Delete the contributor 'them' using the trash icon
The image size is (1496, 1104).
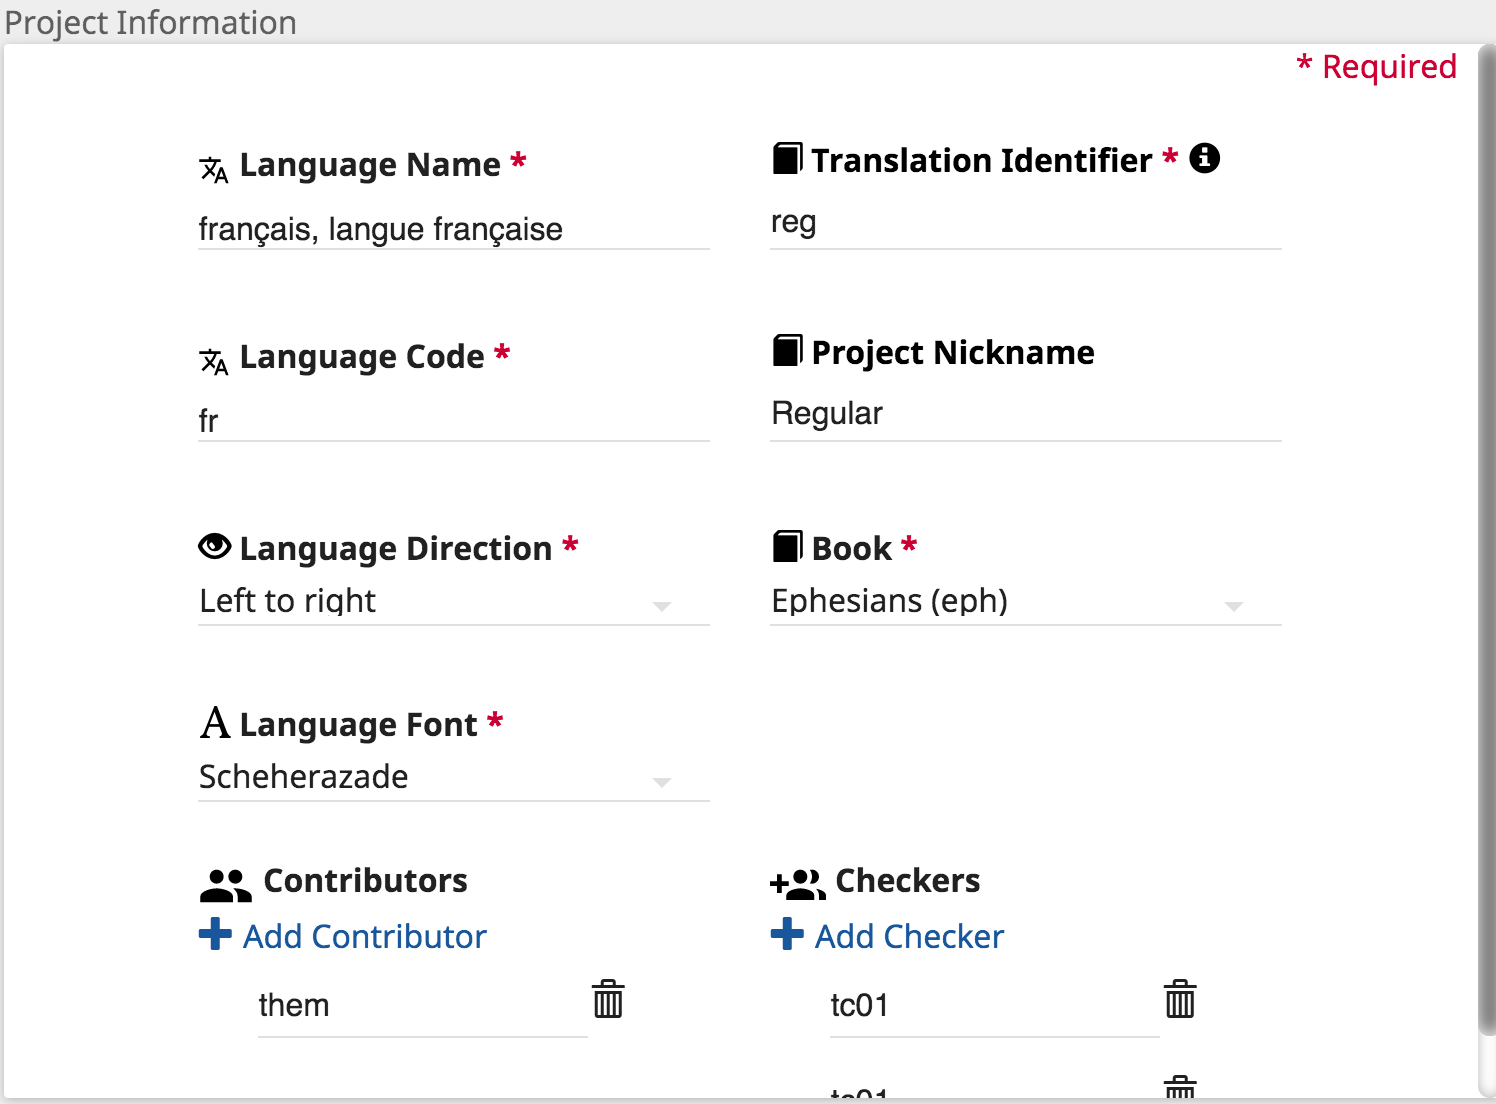coord(607,999)
